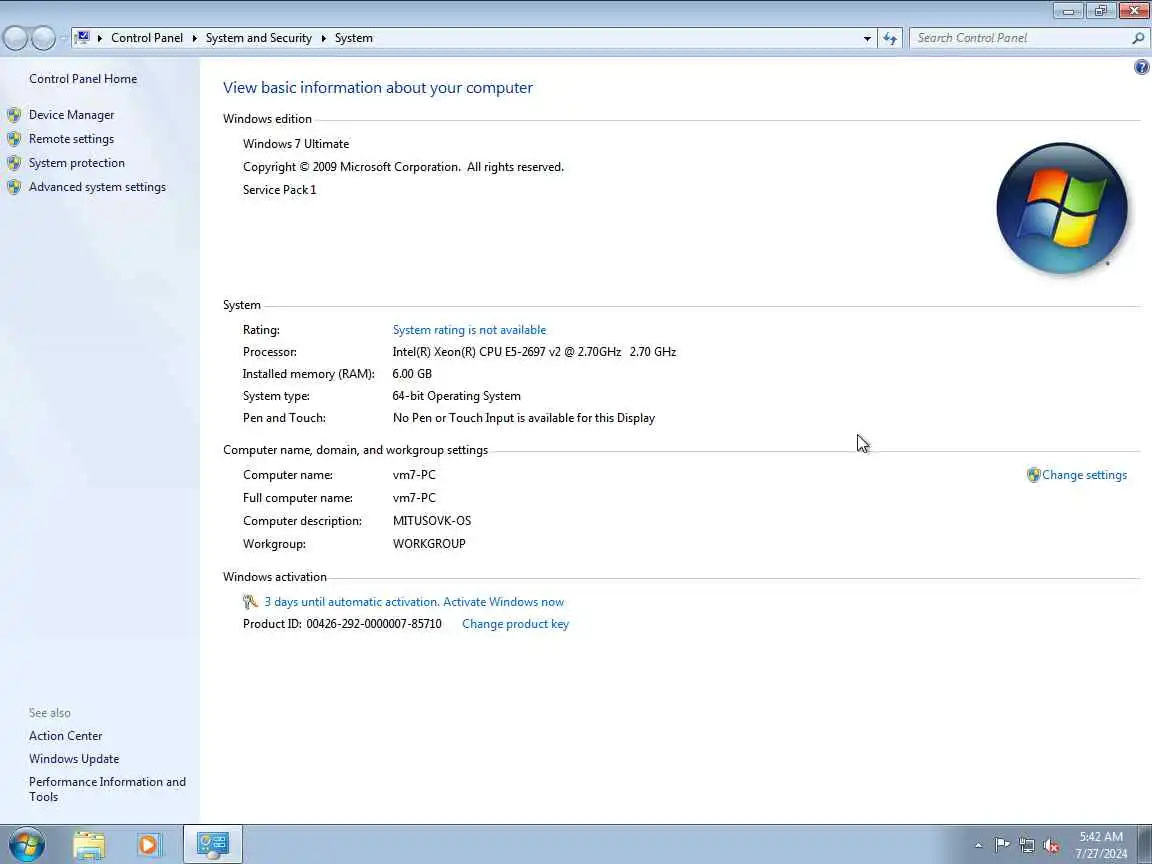Open the System protection link

point(76,163)
